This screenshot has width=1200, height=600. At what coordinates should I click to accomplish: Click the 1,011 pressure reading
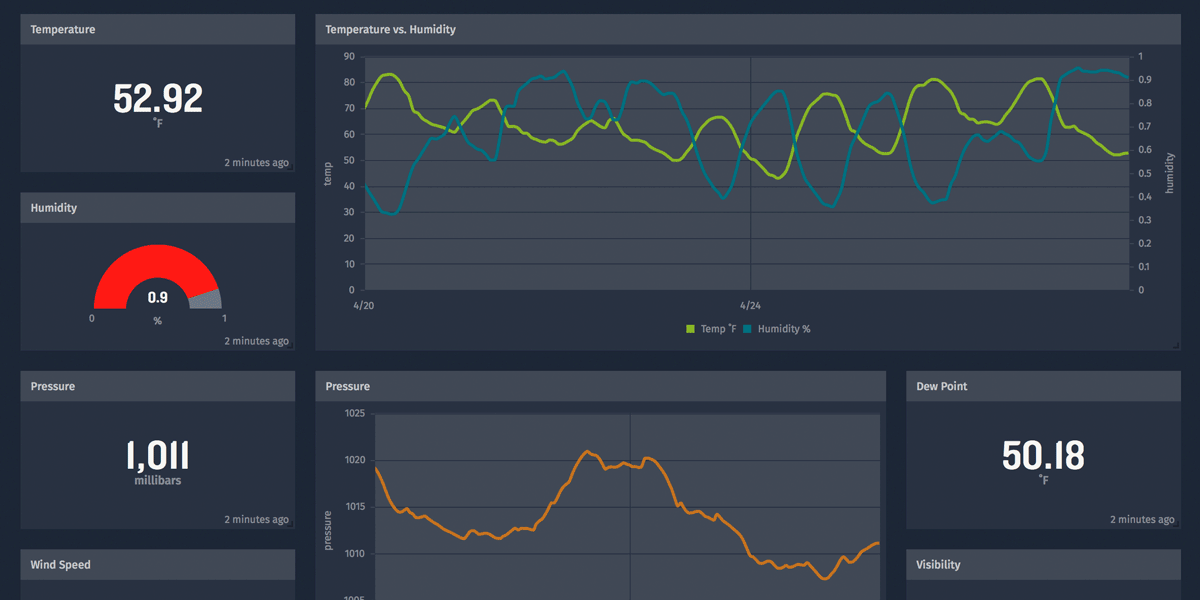click(x=158, y=456)
